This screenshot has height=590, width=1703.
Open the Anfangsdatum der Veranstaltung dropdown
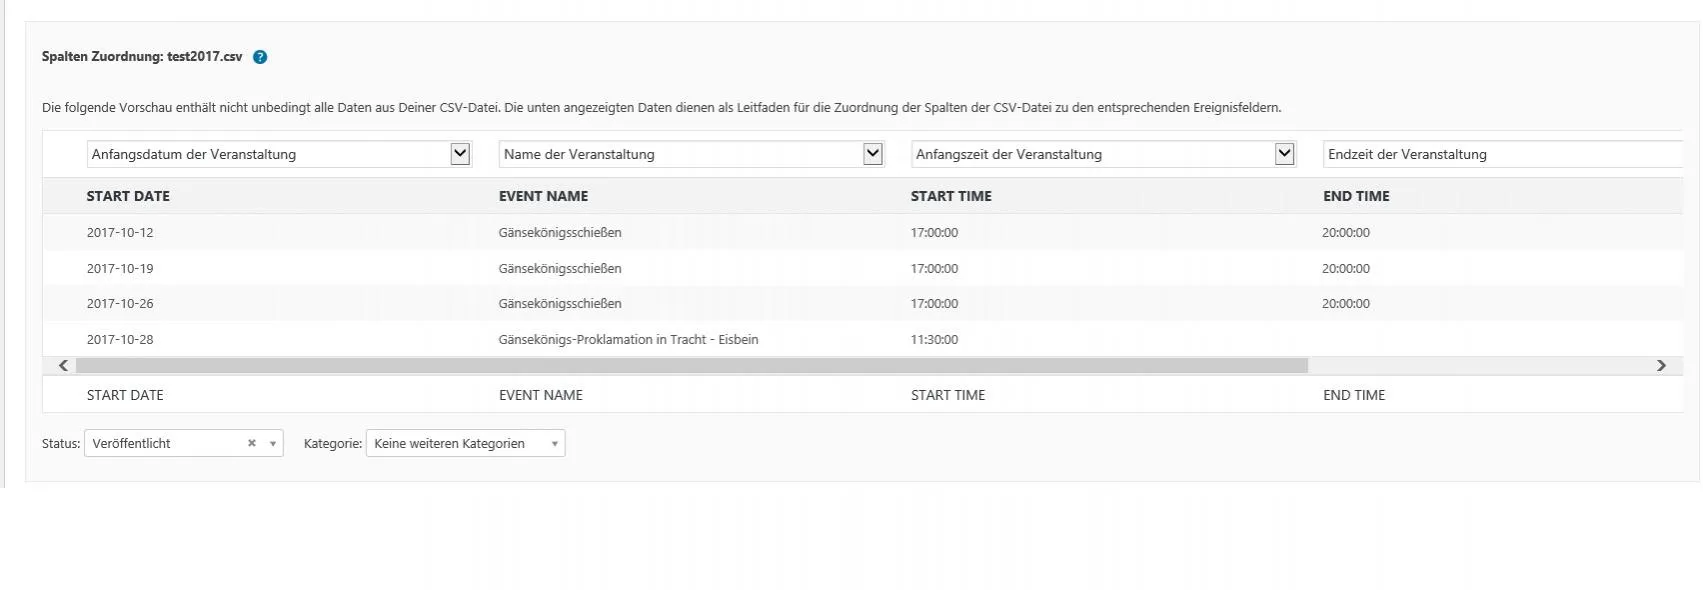point(279,154)
